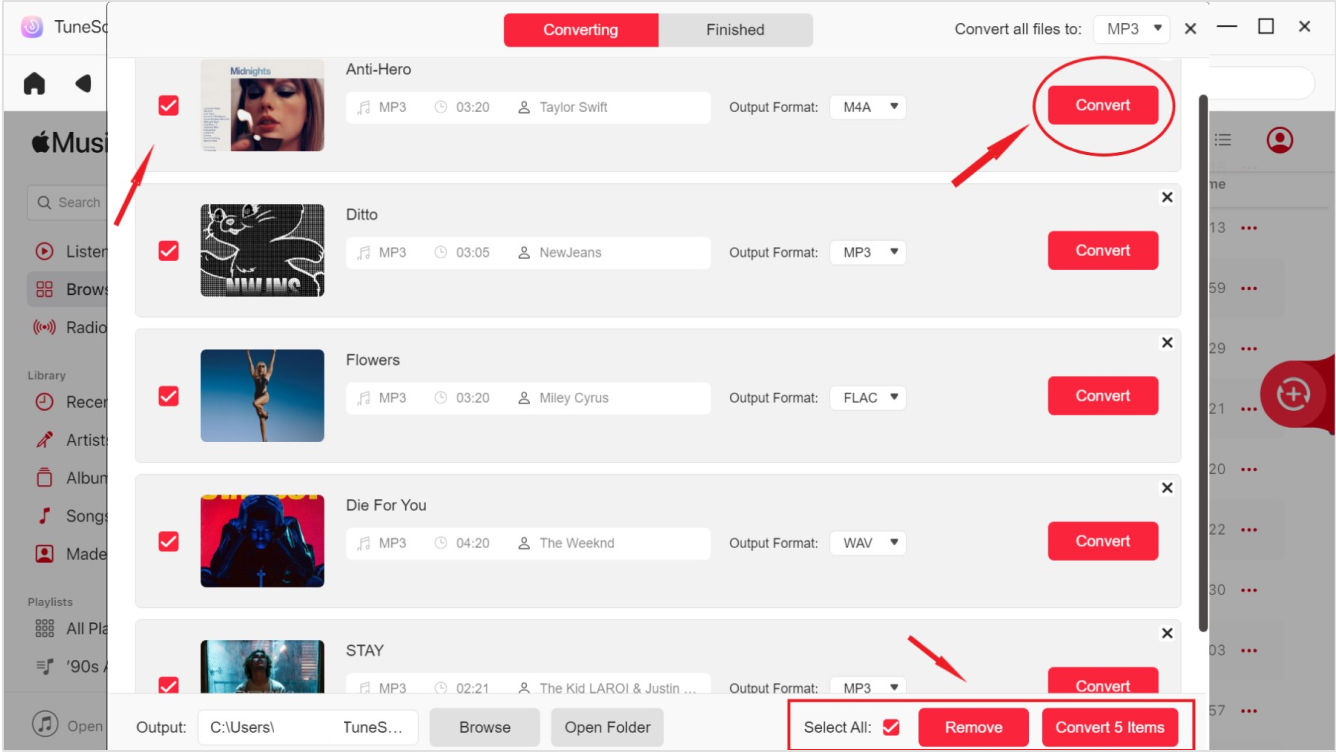Viewport: 1336px width, 752px height.
Task: Click the vertical scrollbar of the list
Action: [1203, 362]
